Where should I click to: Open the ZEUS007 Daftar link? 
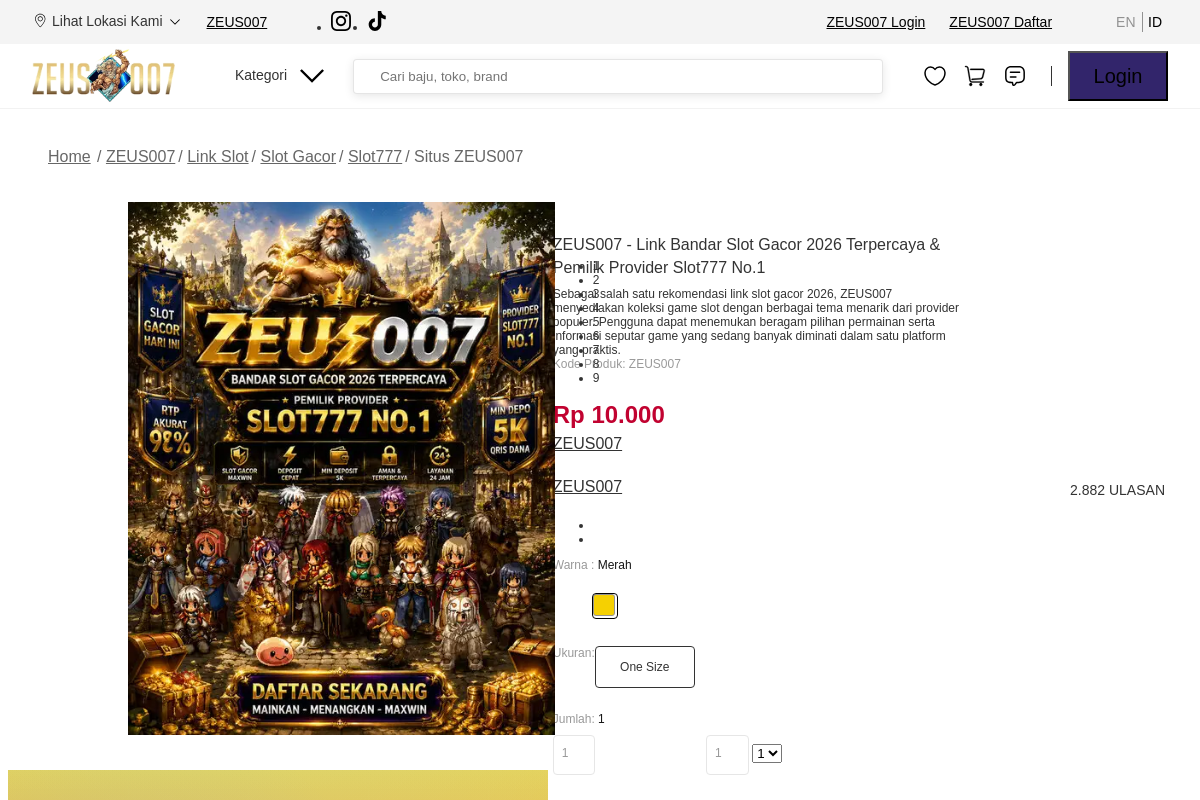[1000, 22]
